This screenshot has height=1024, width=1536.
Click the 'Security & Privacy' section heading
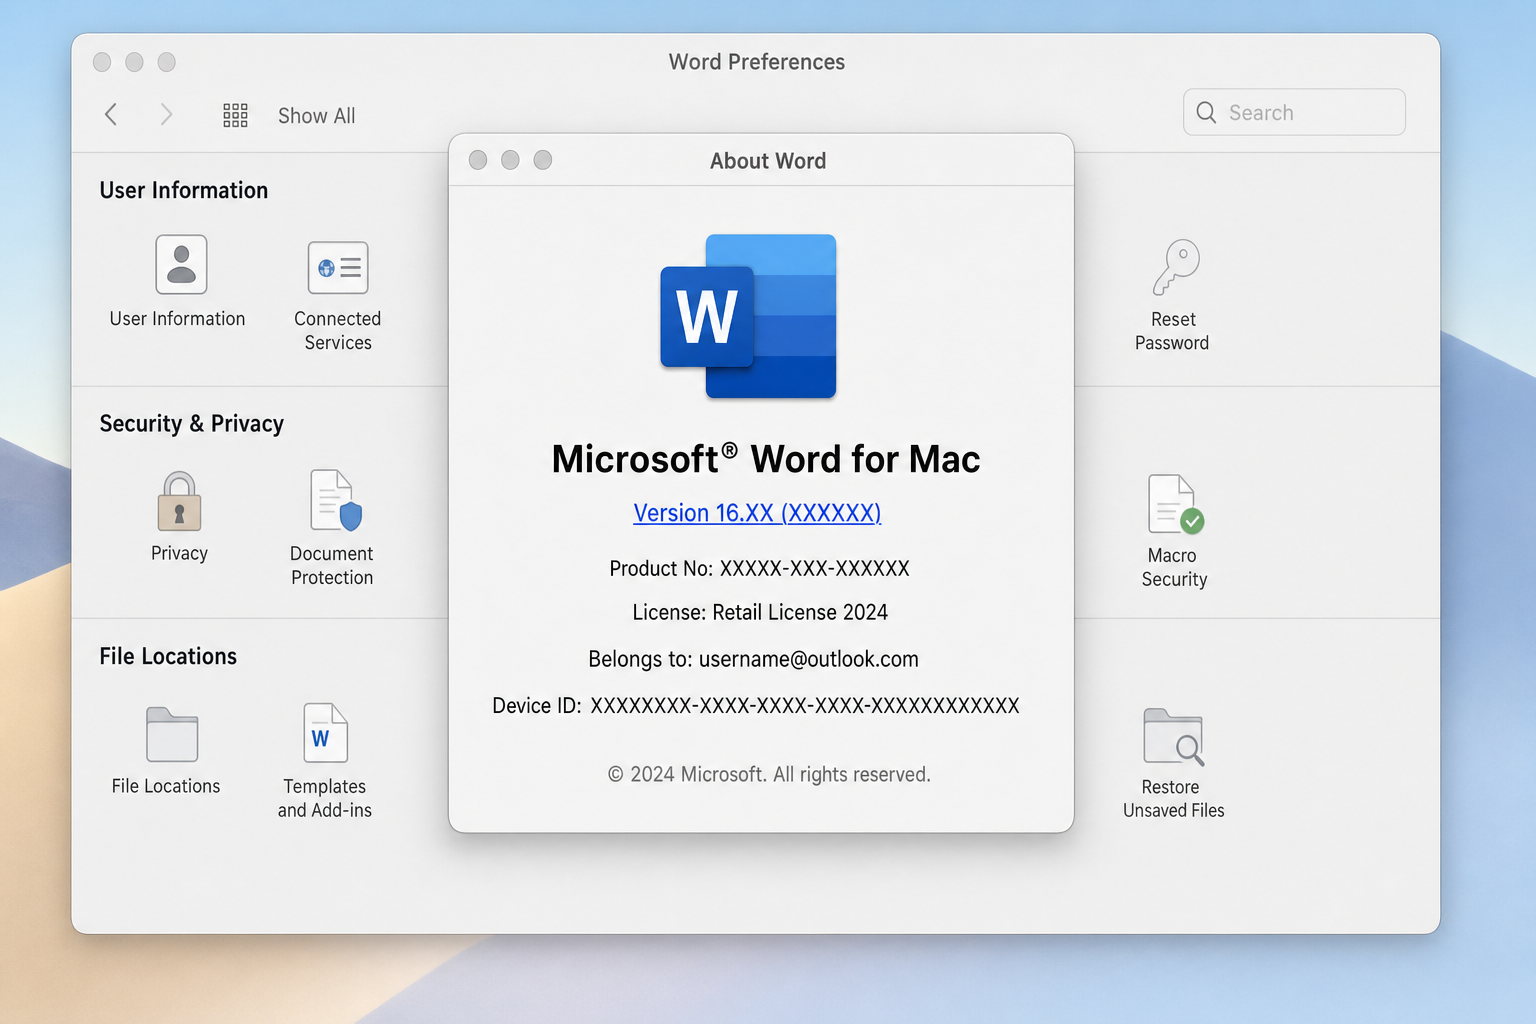point(192,424)
